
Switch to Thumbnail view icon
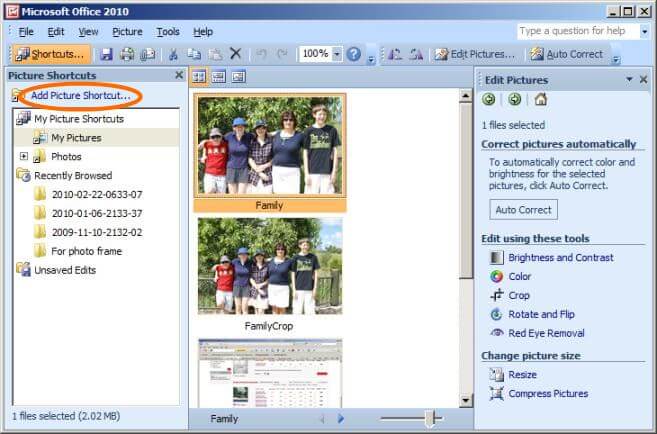tap(199, 77)
